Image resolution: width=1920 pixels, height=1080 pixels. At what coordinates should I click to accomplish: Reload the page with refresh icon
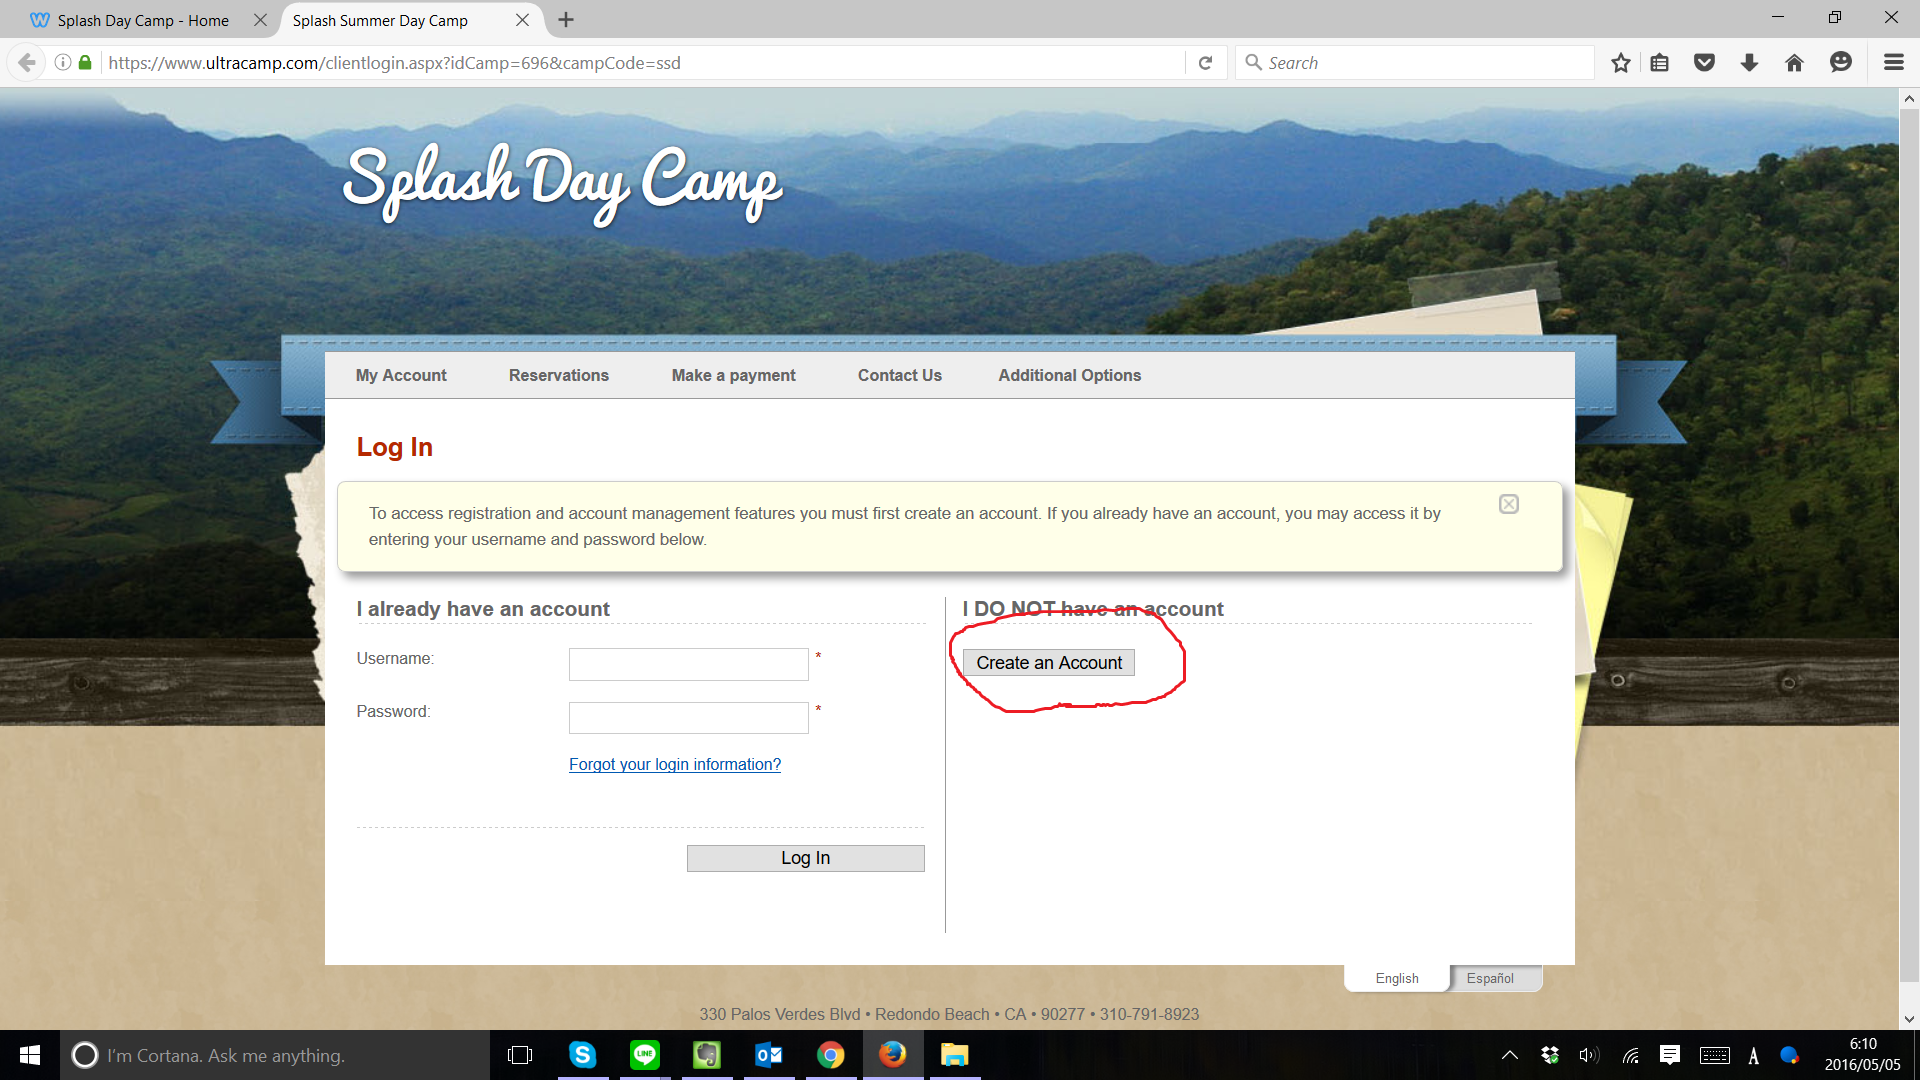tap(1205, 63)
